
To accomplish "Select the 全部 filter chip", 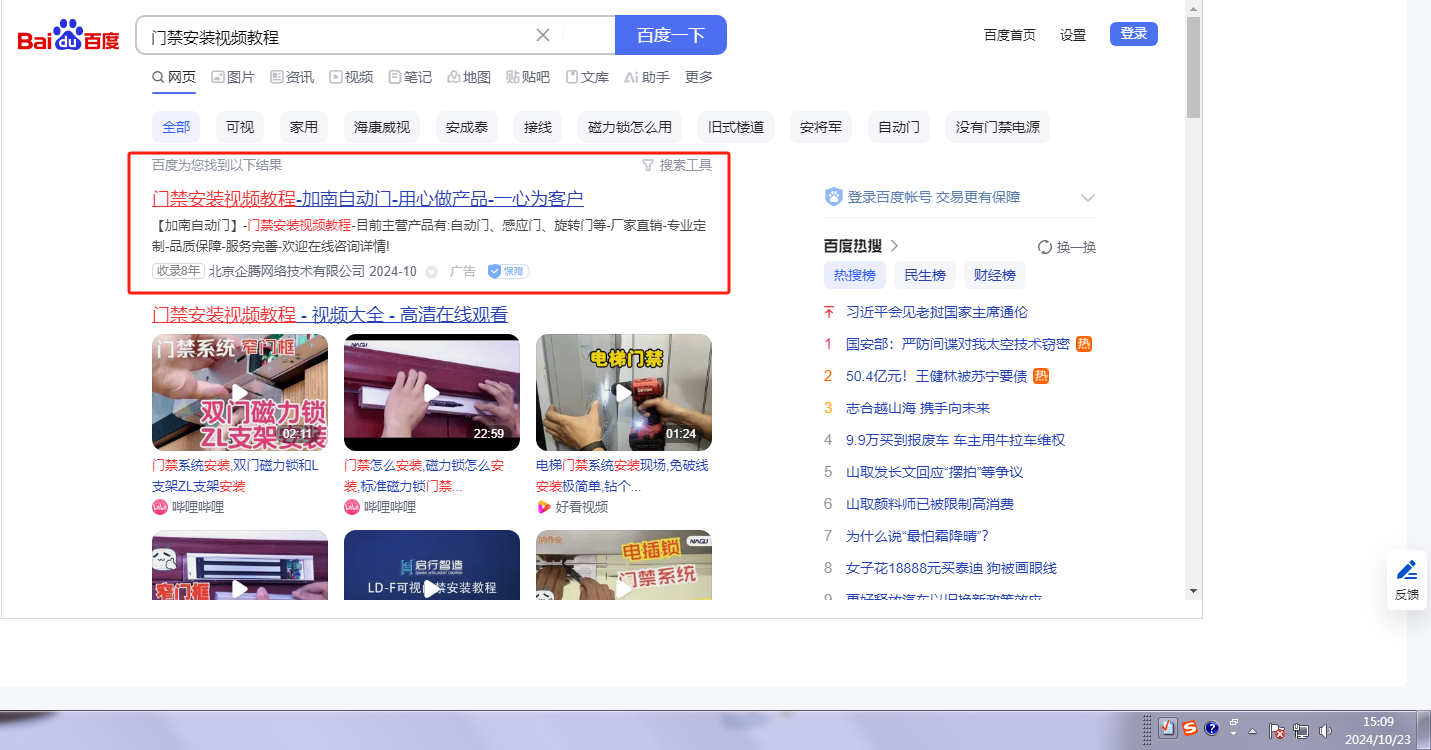I will click(176, 127).
